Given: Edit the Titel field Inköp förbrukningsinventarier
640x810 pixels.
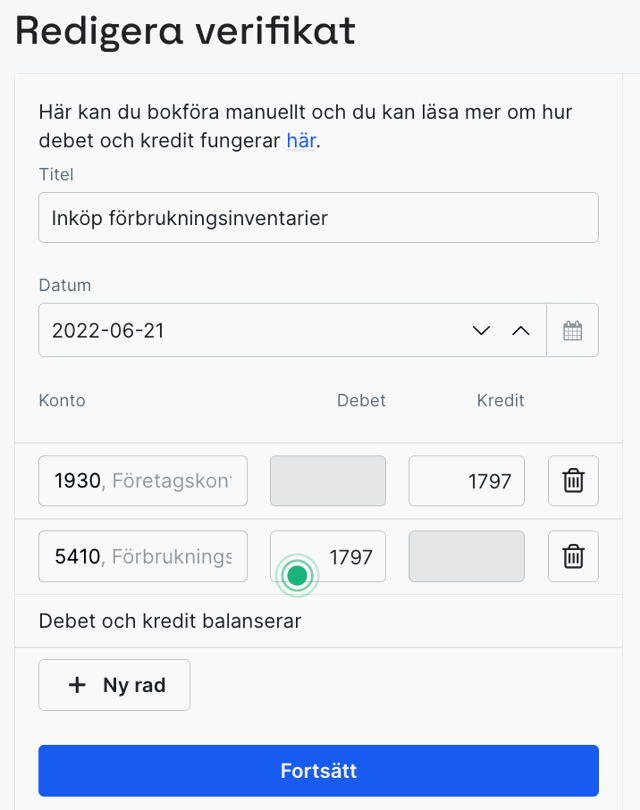Looking at the screenshot, I should [x=317, y=217].
